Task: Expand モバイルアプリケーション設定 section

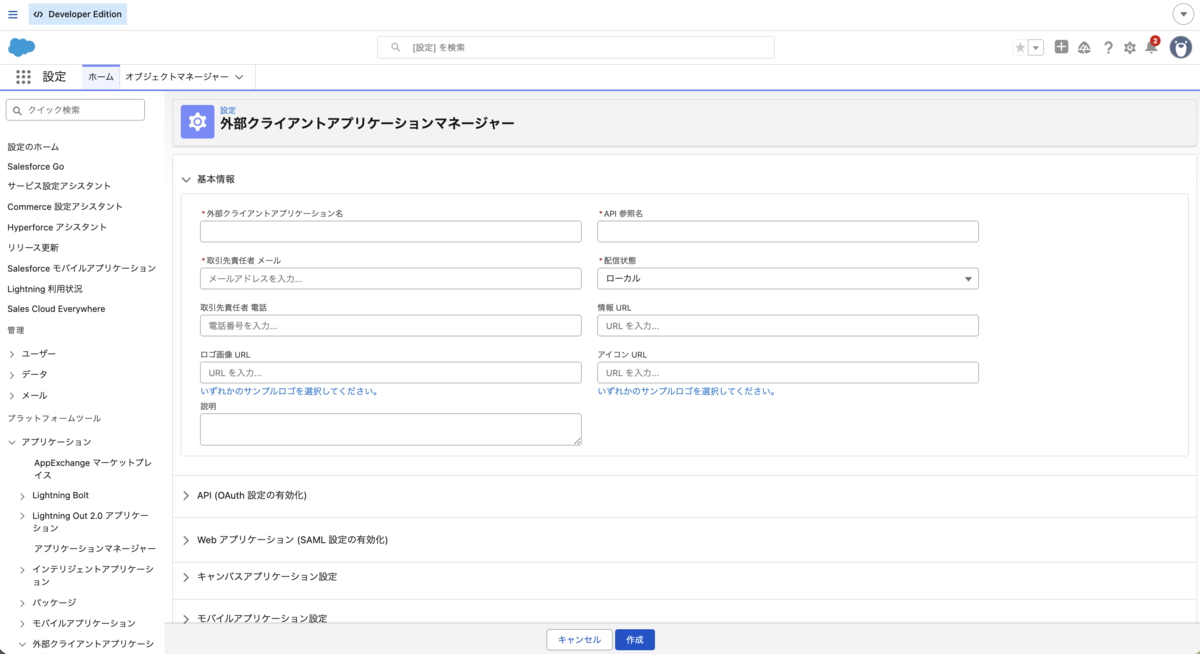Action: coord(186,618)
